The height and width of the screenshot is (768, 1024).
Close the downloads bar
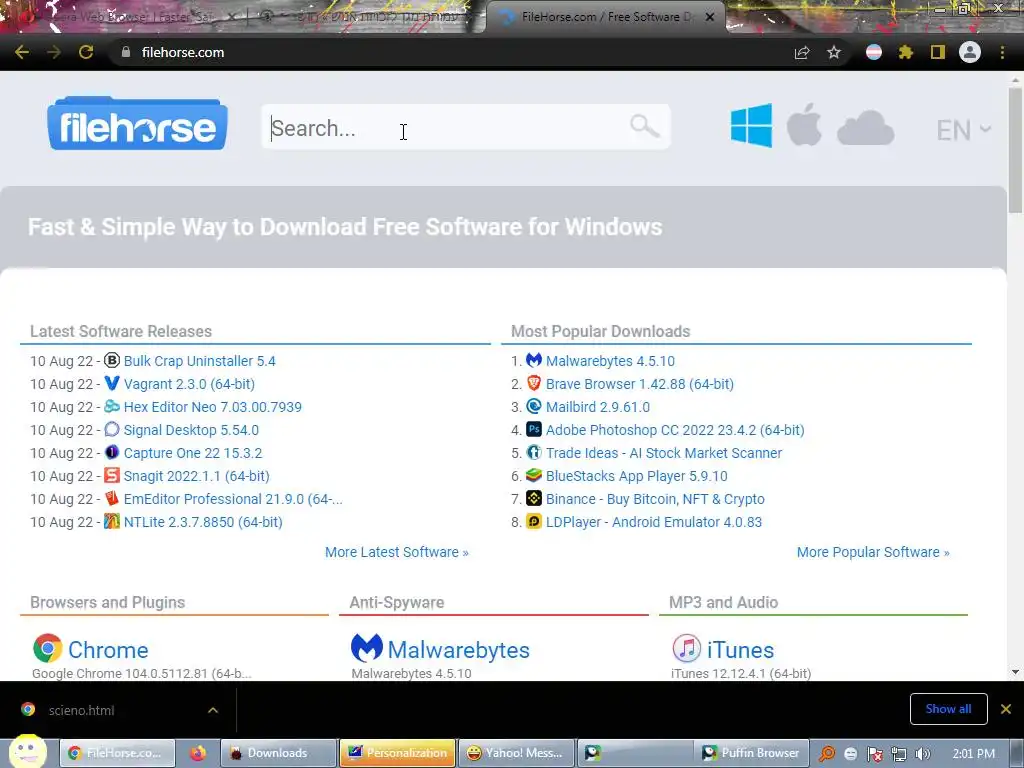1006,709
